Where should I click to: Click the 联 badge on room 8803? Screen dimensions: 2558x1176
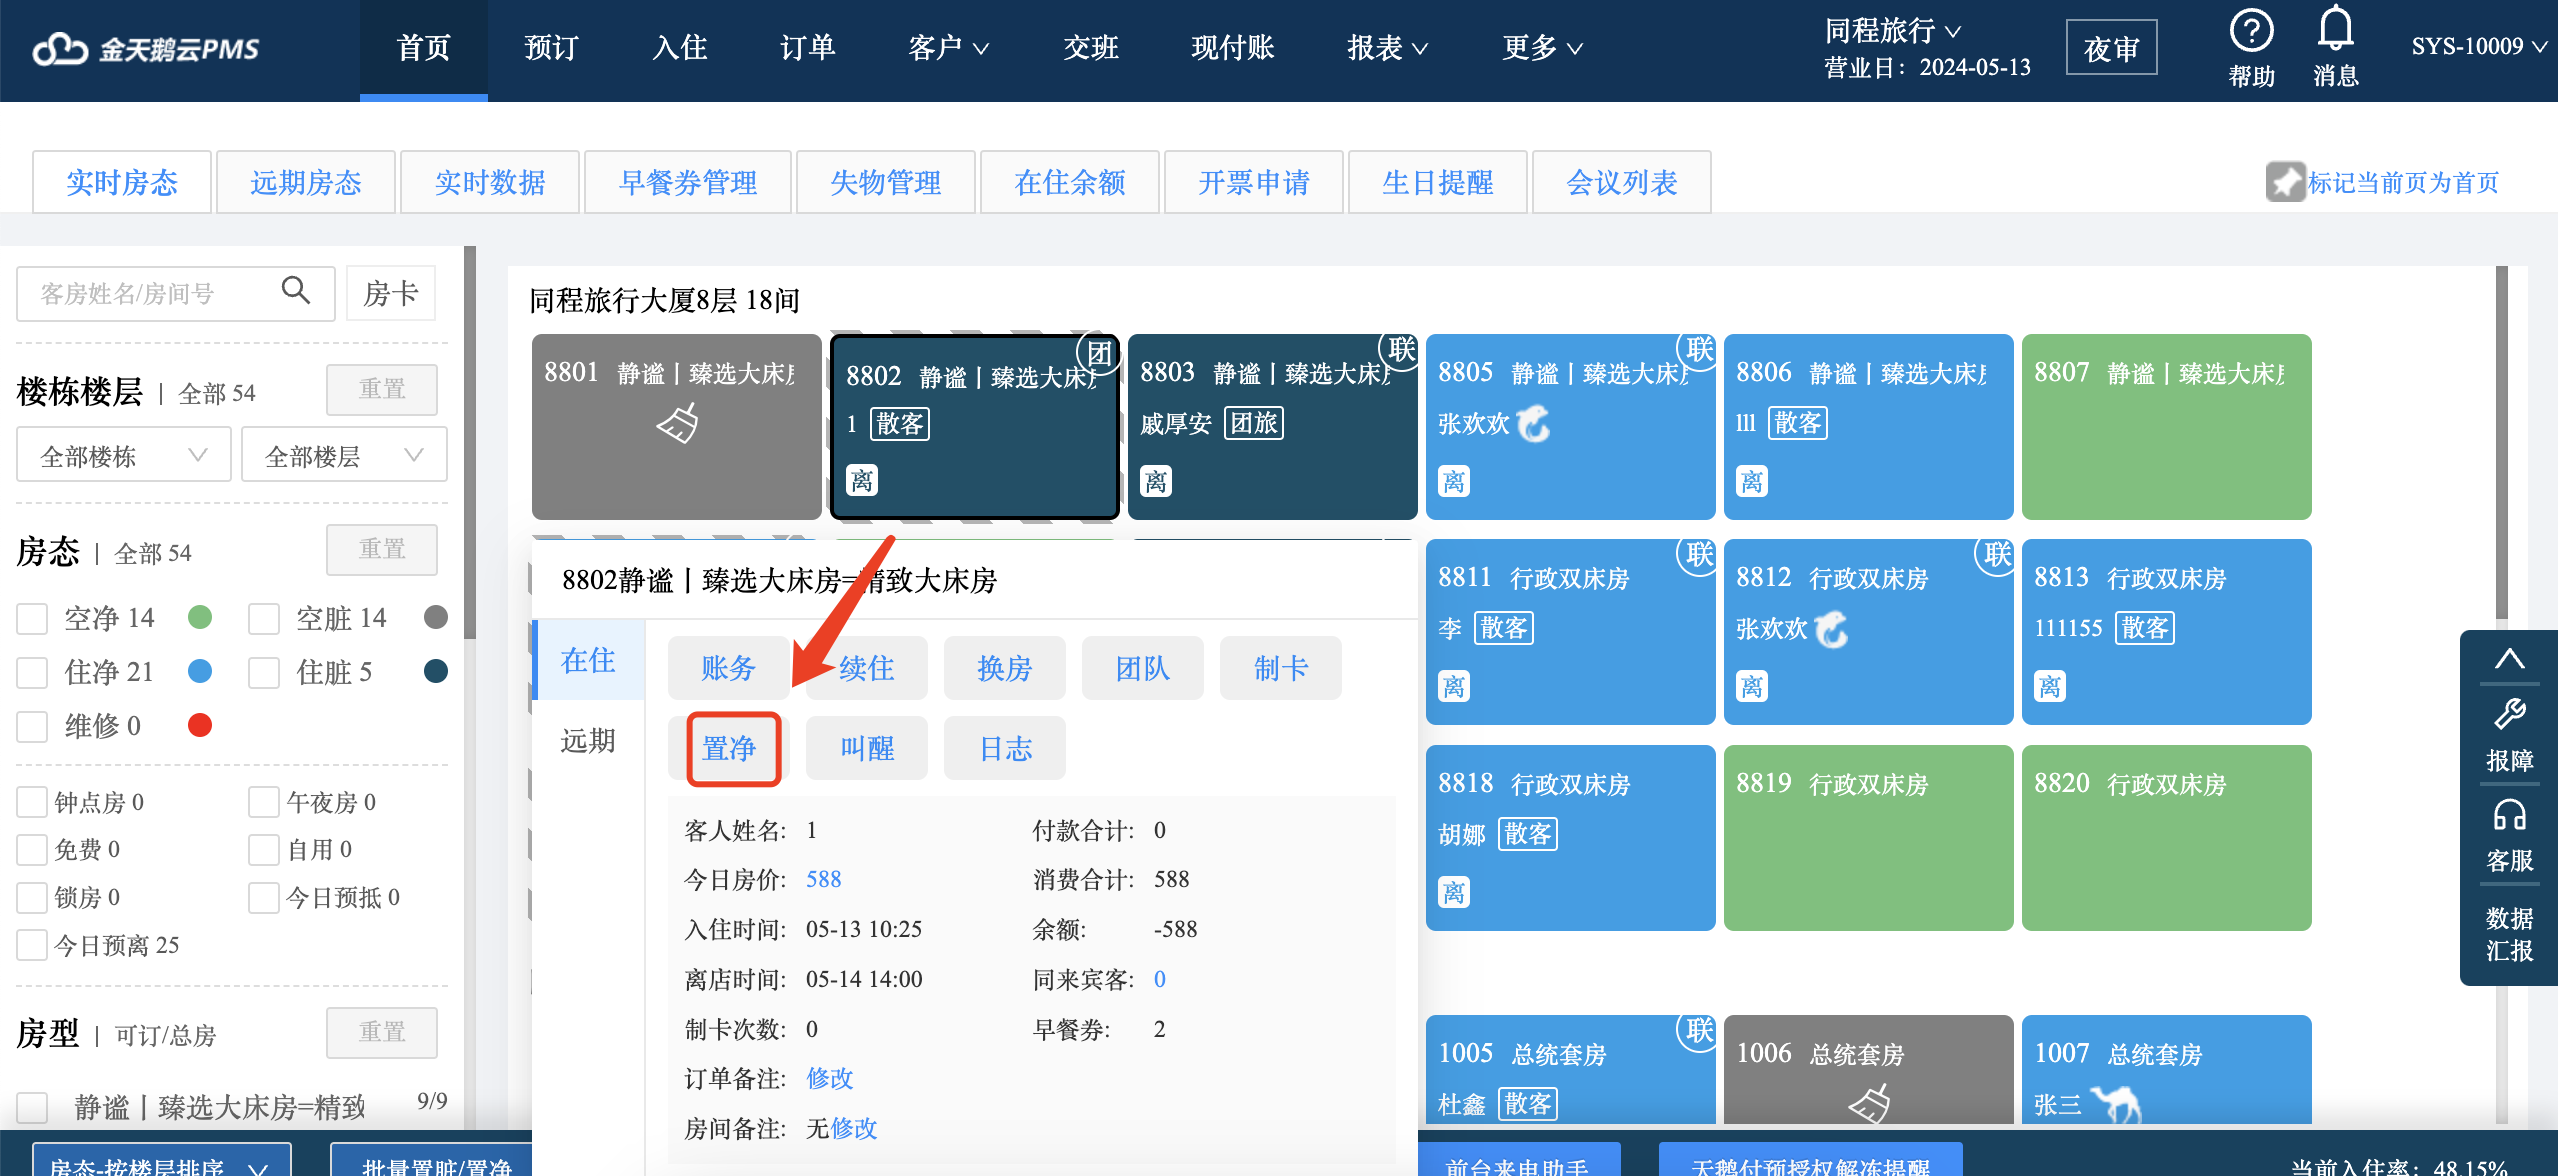pyautogui.click(x=1399, y=350)
